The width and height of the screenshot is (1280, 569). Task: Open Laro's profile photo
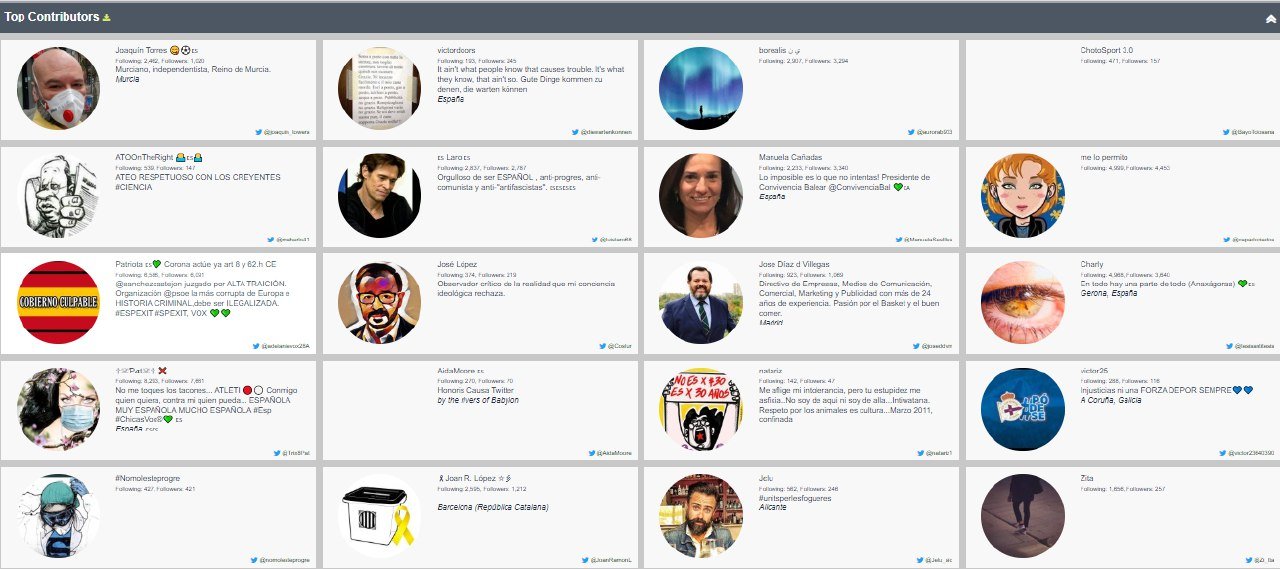pos(380,195)
